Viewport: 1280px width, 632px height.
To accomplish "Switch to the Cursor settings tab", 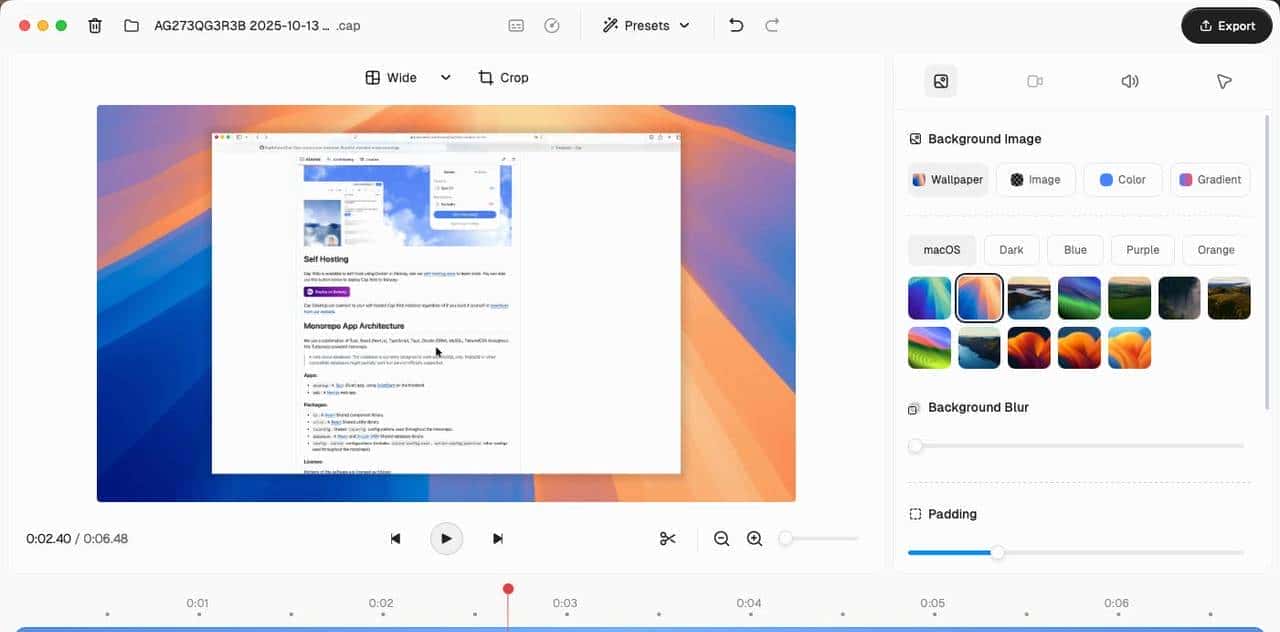I will tap(1224, 81).
